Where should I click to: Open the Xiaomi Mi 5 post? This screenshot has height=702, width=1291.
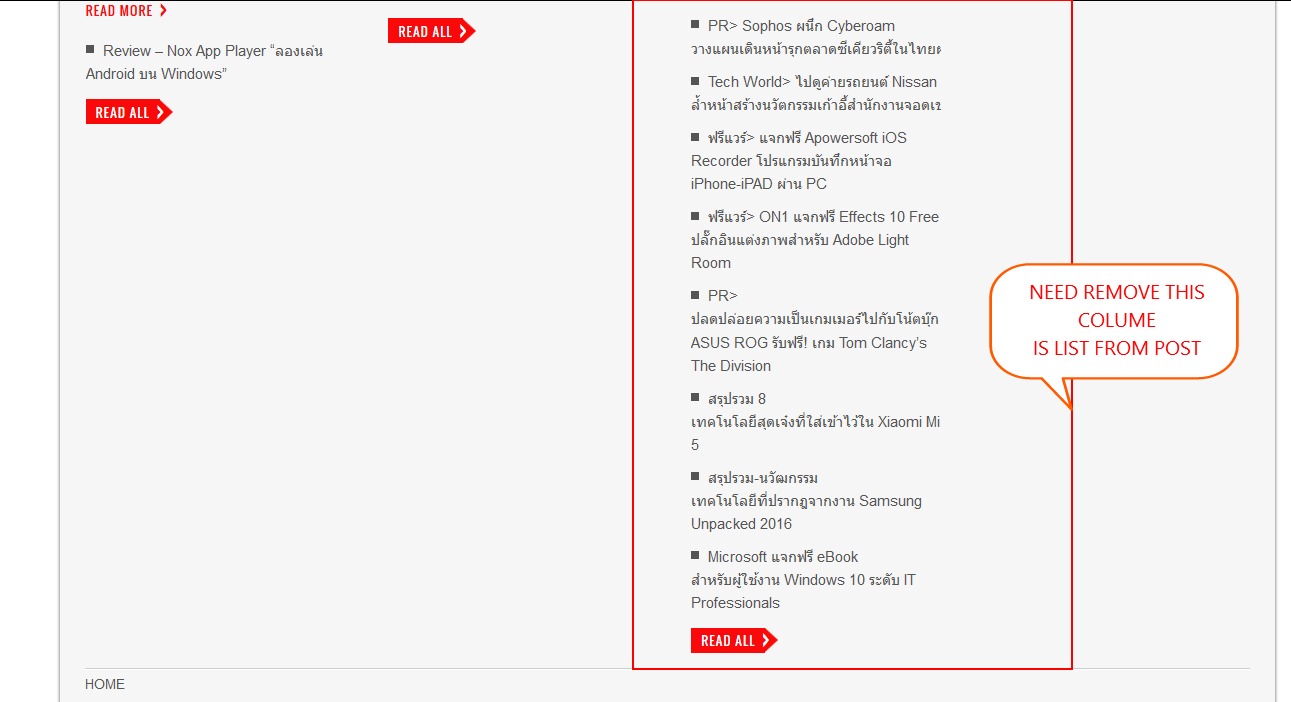(x=814, y=422)
